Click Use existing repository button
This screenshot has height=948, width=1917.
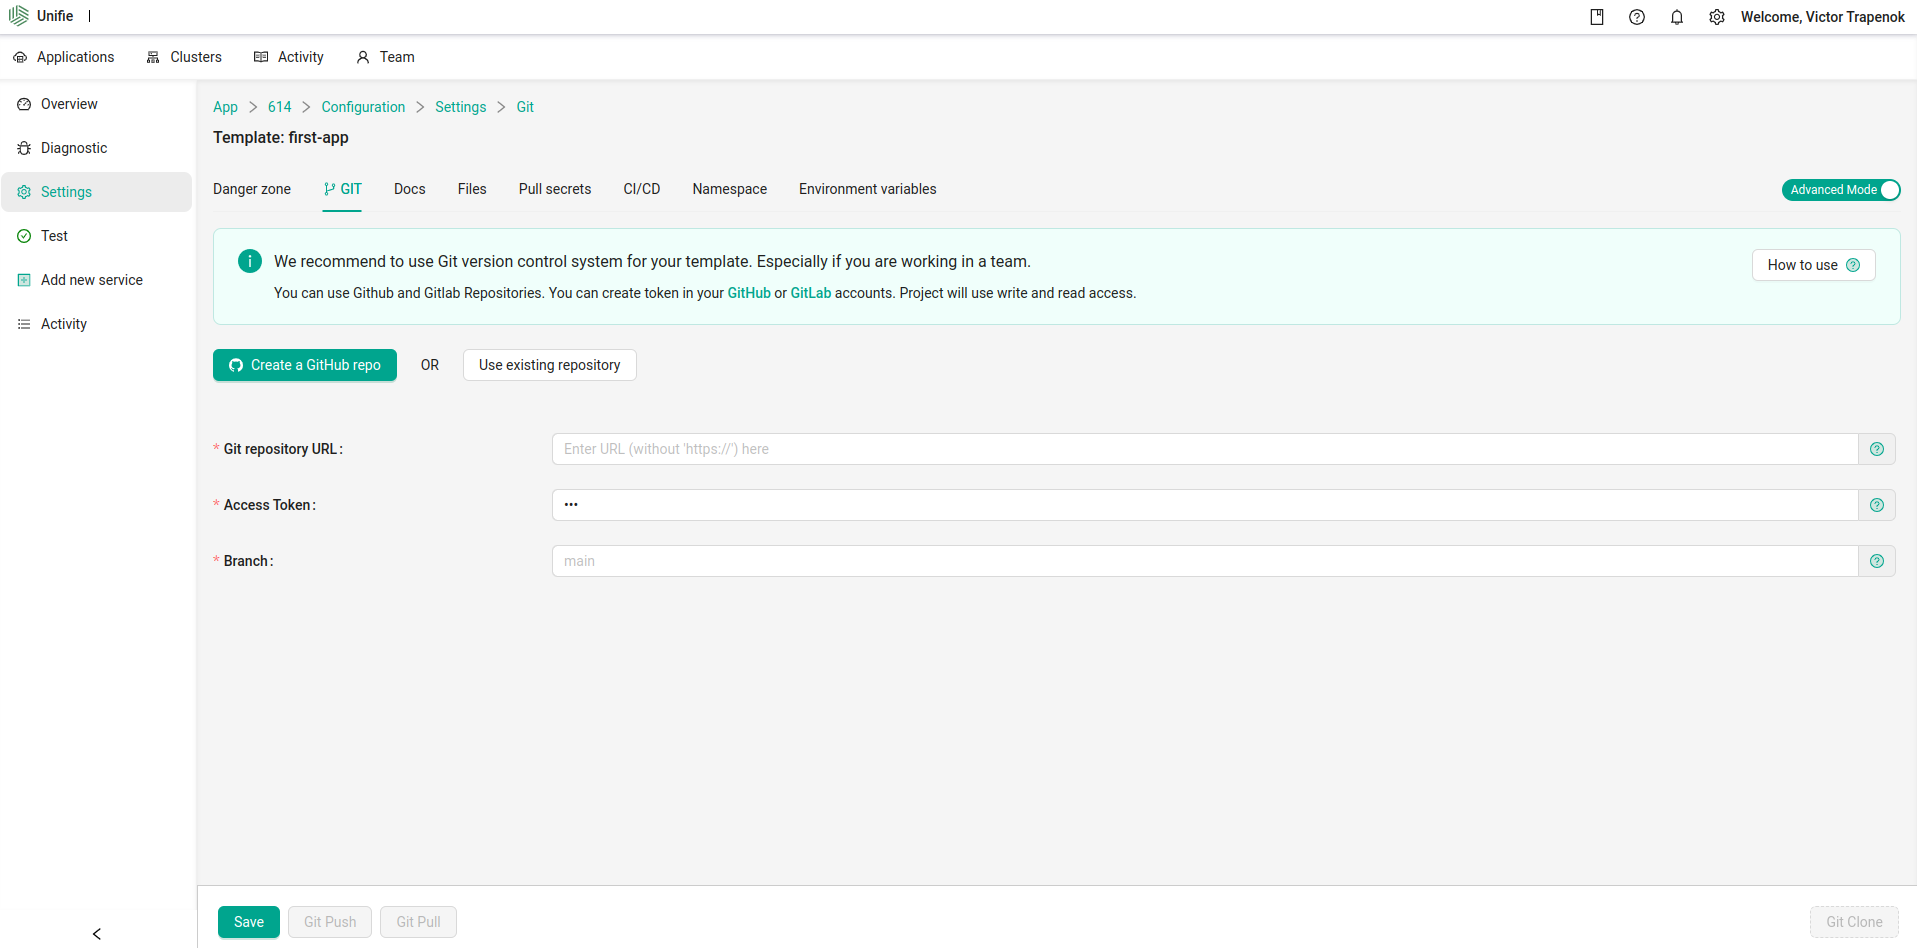tap(550, 365)
